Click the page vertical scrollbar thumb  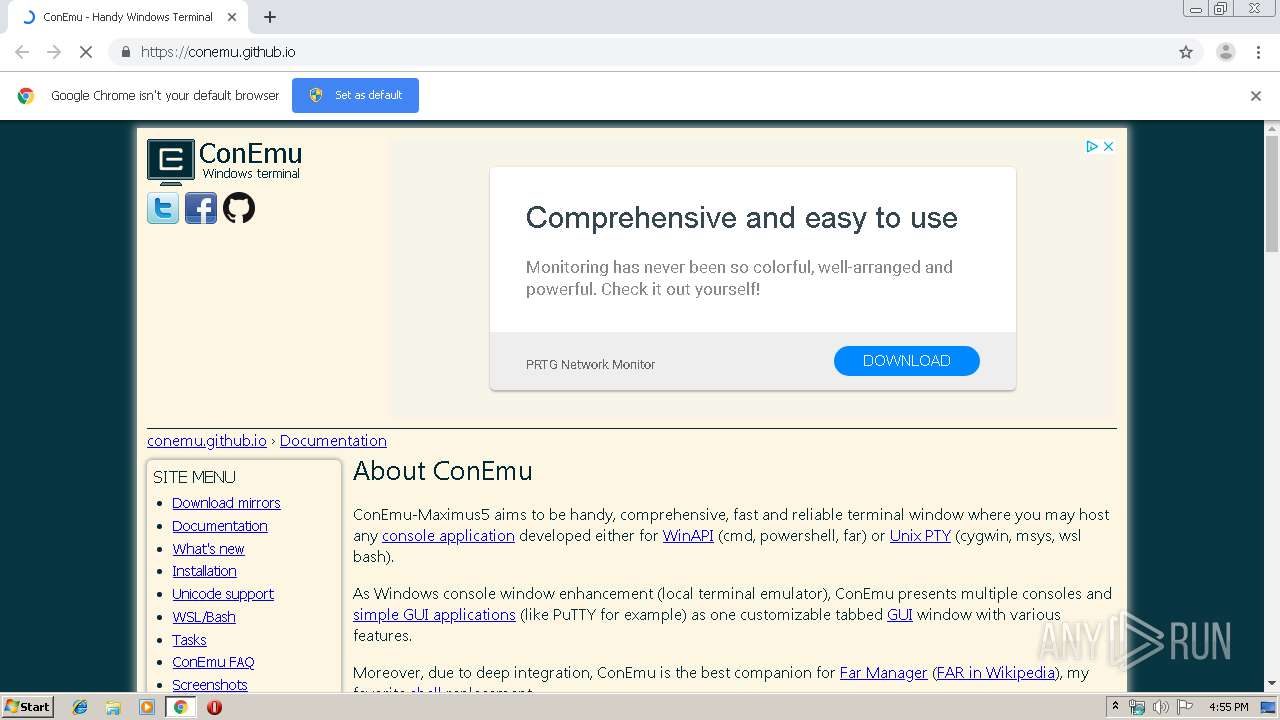click(1272, 195)
